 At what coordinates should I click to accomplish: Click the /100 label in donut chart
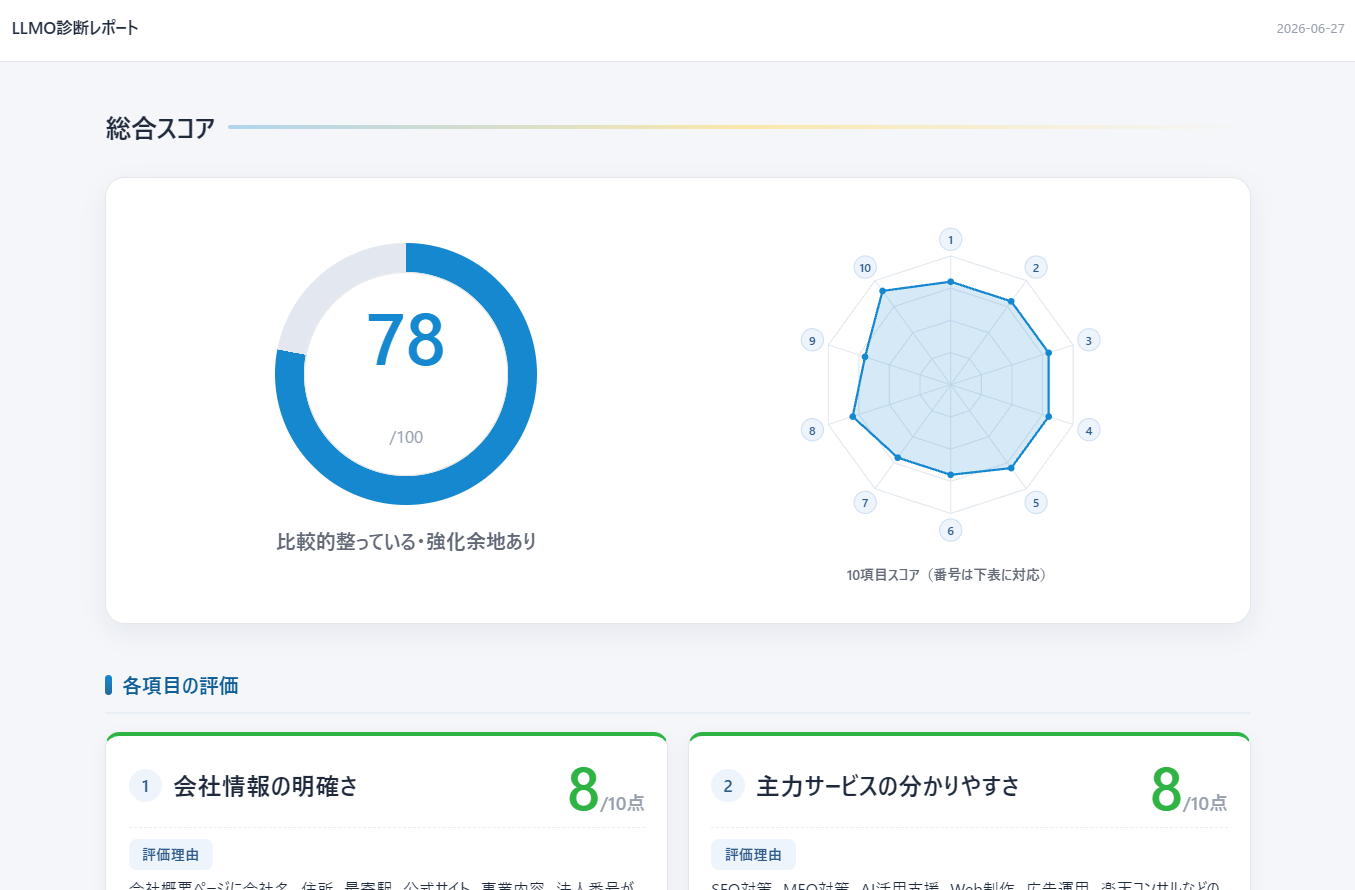[406, 437]
